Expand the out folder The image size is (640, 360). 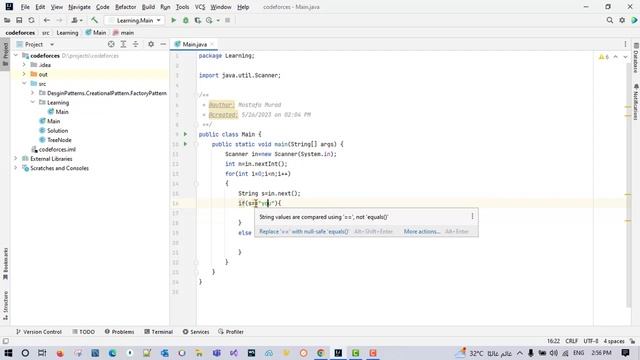click(x=24, y=74)
